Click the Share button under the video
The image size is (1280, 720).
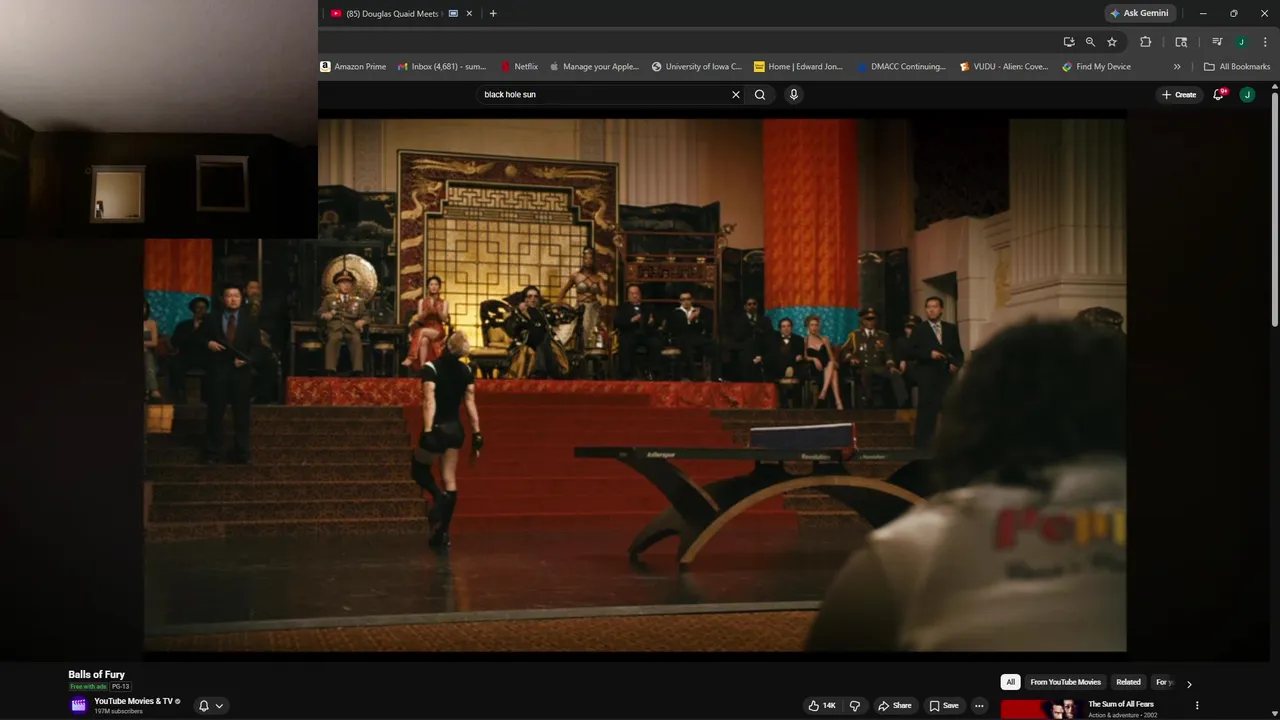[895, 706]
